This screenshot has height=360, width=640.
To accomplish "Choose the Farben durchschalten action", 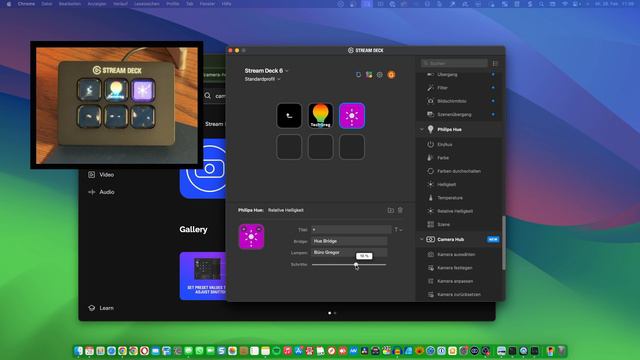I will (x=459, y=171).
